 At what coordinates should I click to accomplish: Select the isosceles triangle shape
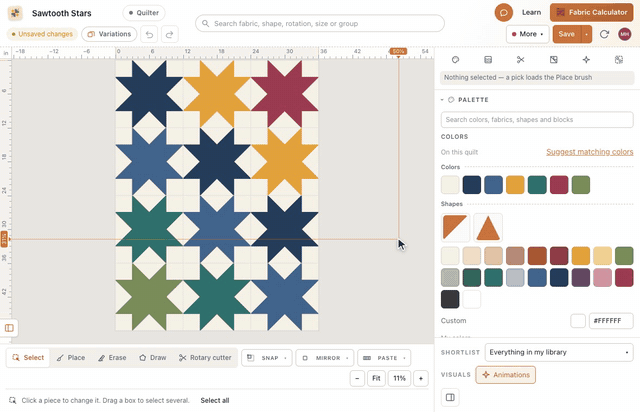pos(488,227)
